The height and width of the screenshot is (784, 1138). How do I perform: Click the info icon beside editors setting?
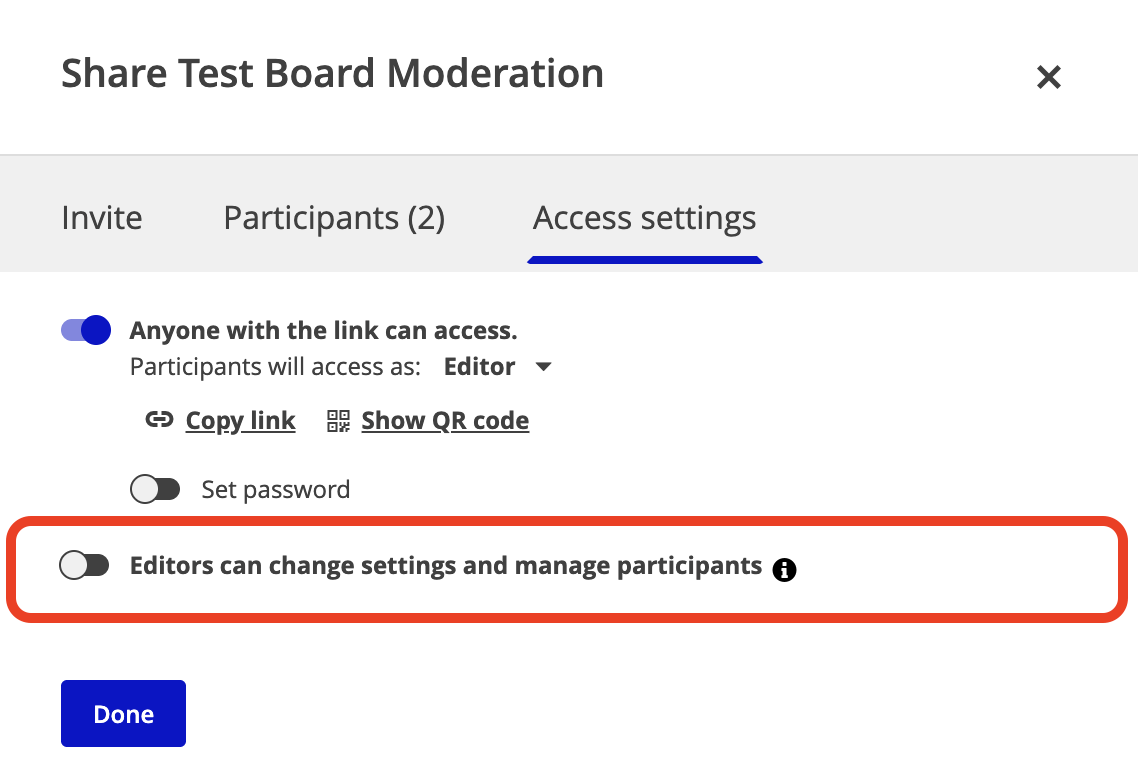785,570
